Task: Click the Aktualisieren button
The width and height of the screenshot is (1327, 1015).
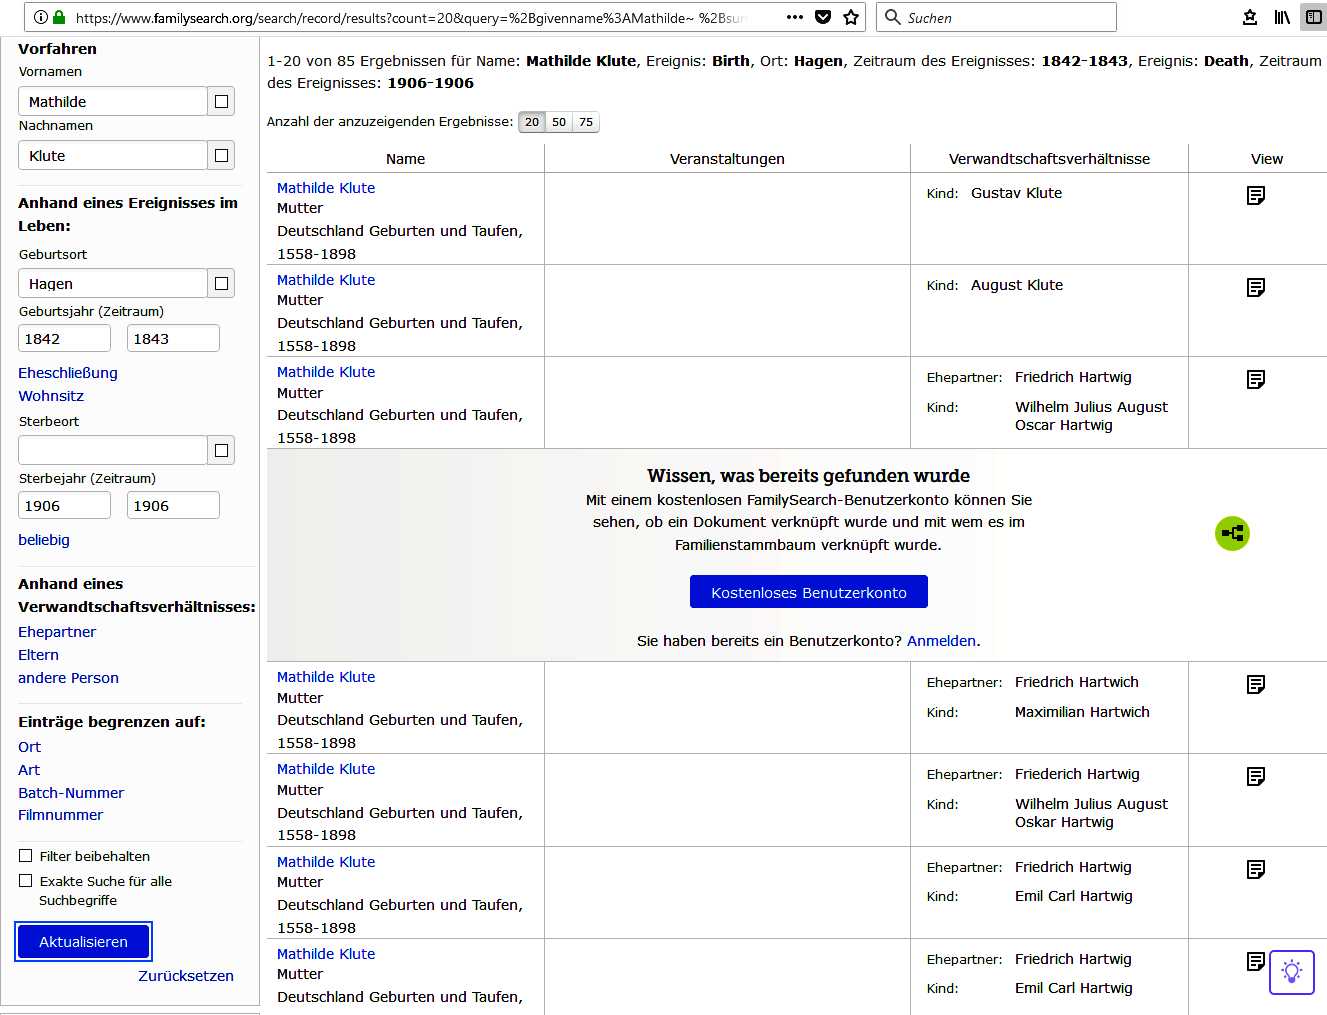Action: coord(83,942)
